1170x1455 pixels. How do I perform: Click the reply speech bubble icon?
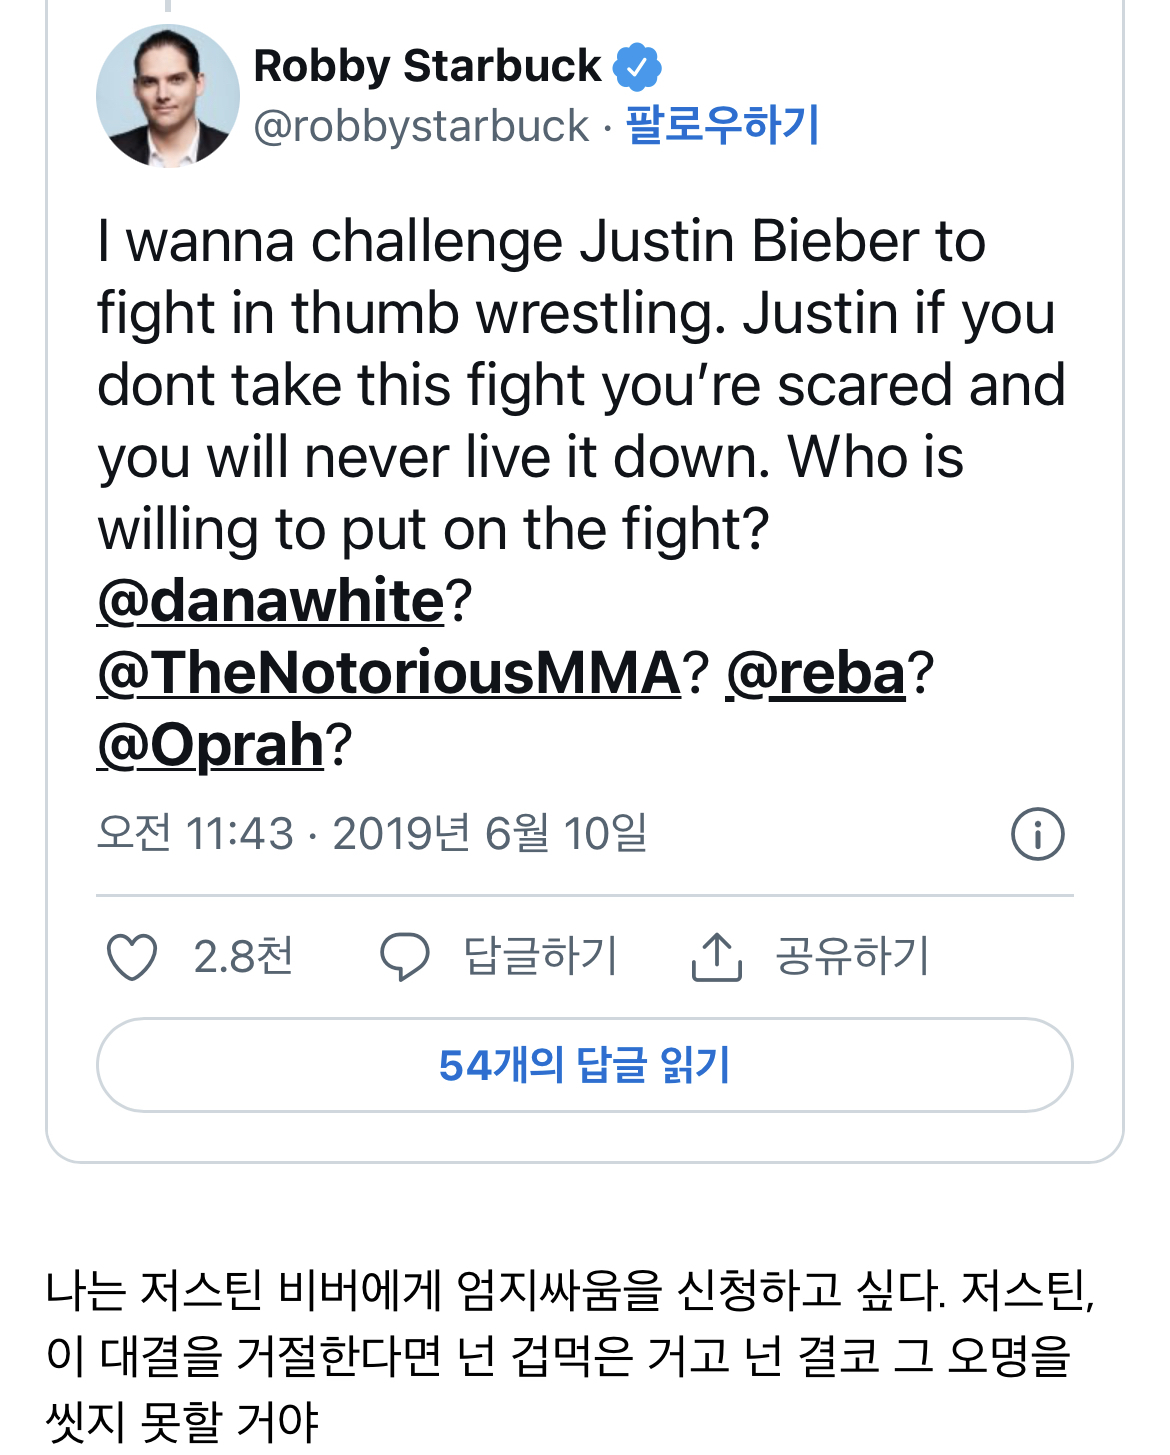[x=404, y=957]
